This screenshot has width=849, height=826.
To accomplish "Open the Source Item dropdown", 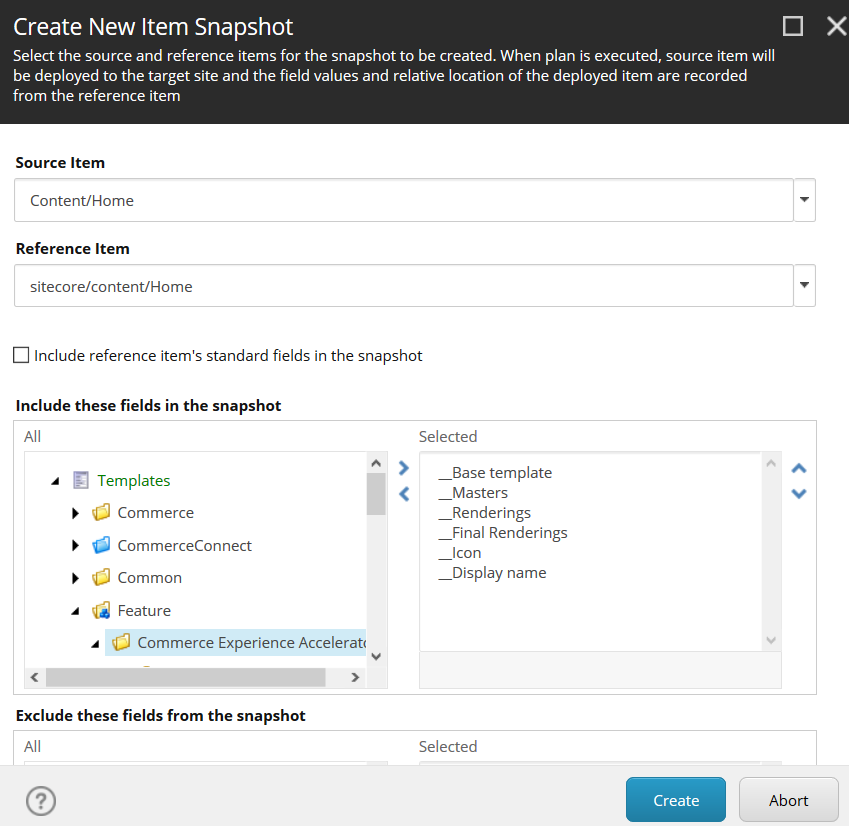I will pos(805,200).
